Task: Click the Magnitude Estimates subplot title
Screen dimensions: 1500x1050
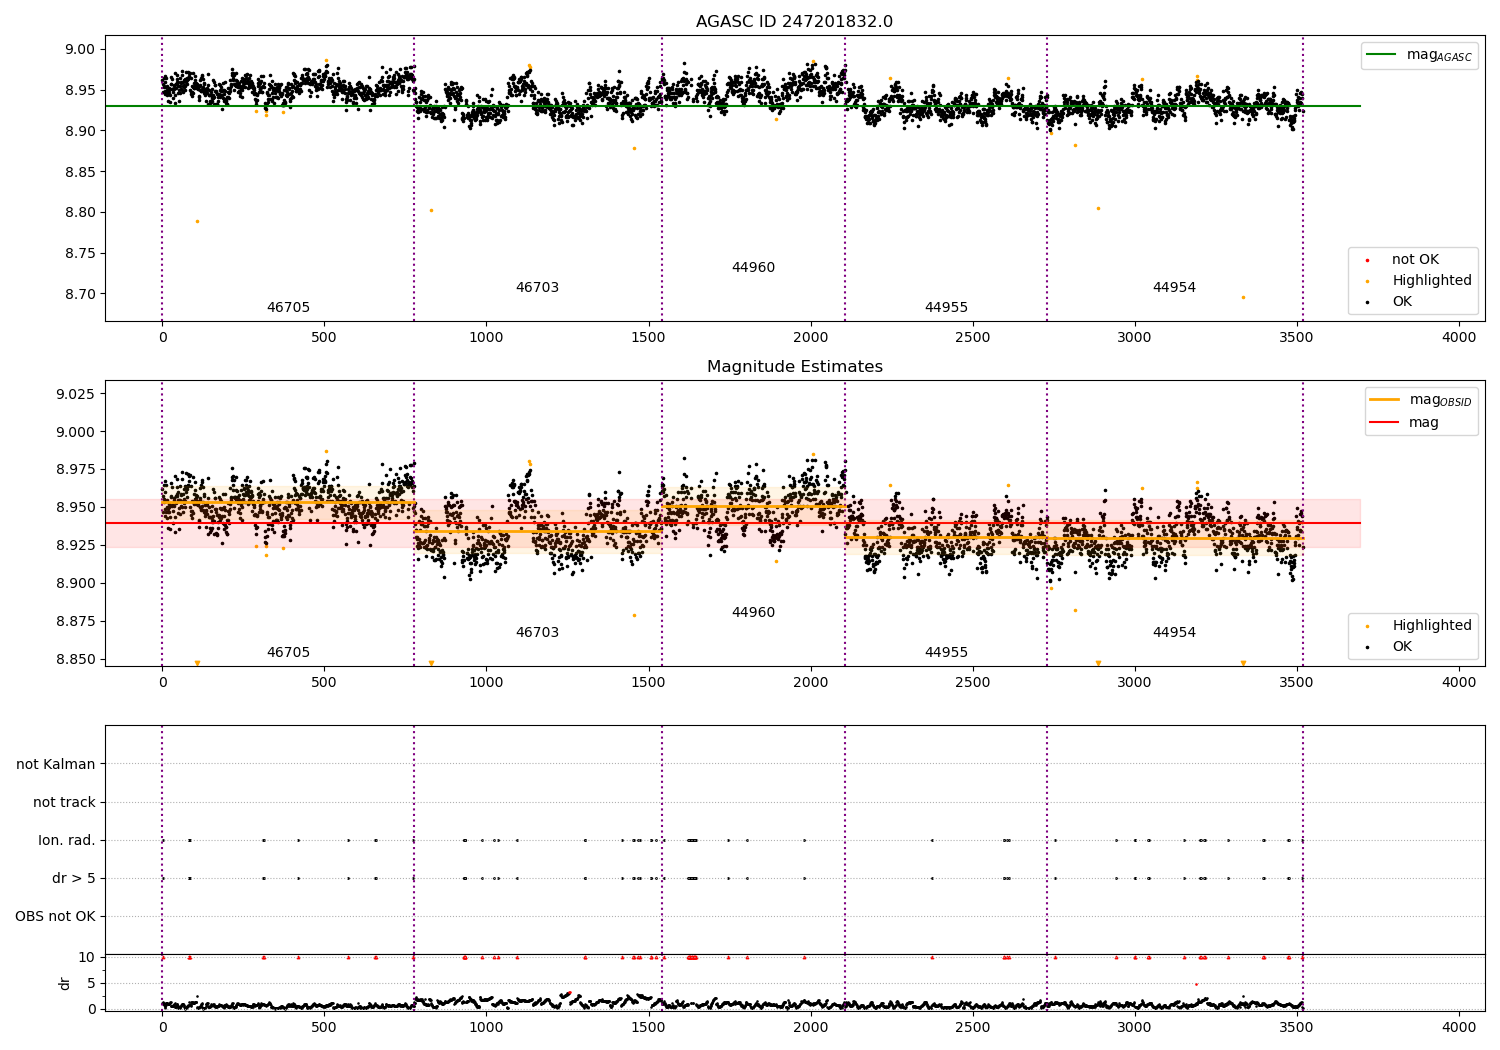Action: [x=794, y=367]
